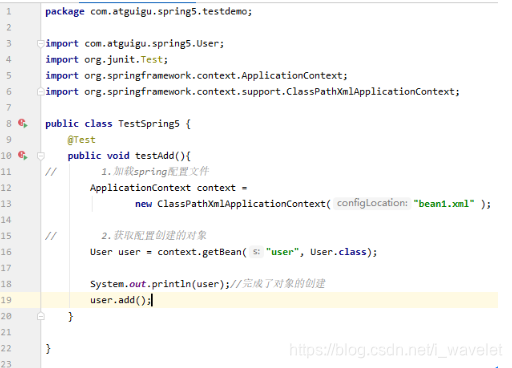The height and width of the screenshot is (368, 512).
Task: Click the testAdd method name
Action: 154,156
